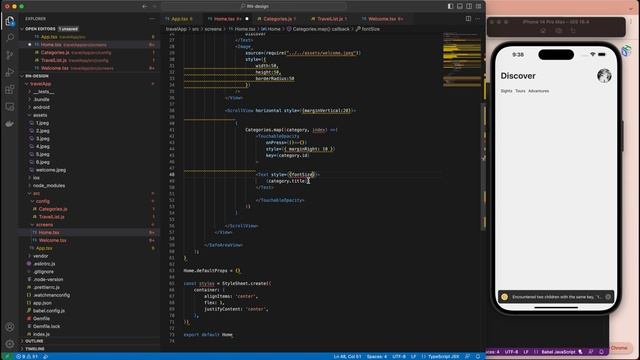Screen dimensions: 640x360
Task: Tap the Tours category in phone app
Action: pyautogui.click(x=520, y=91)
